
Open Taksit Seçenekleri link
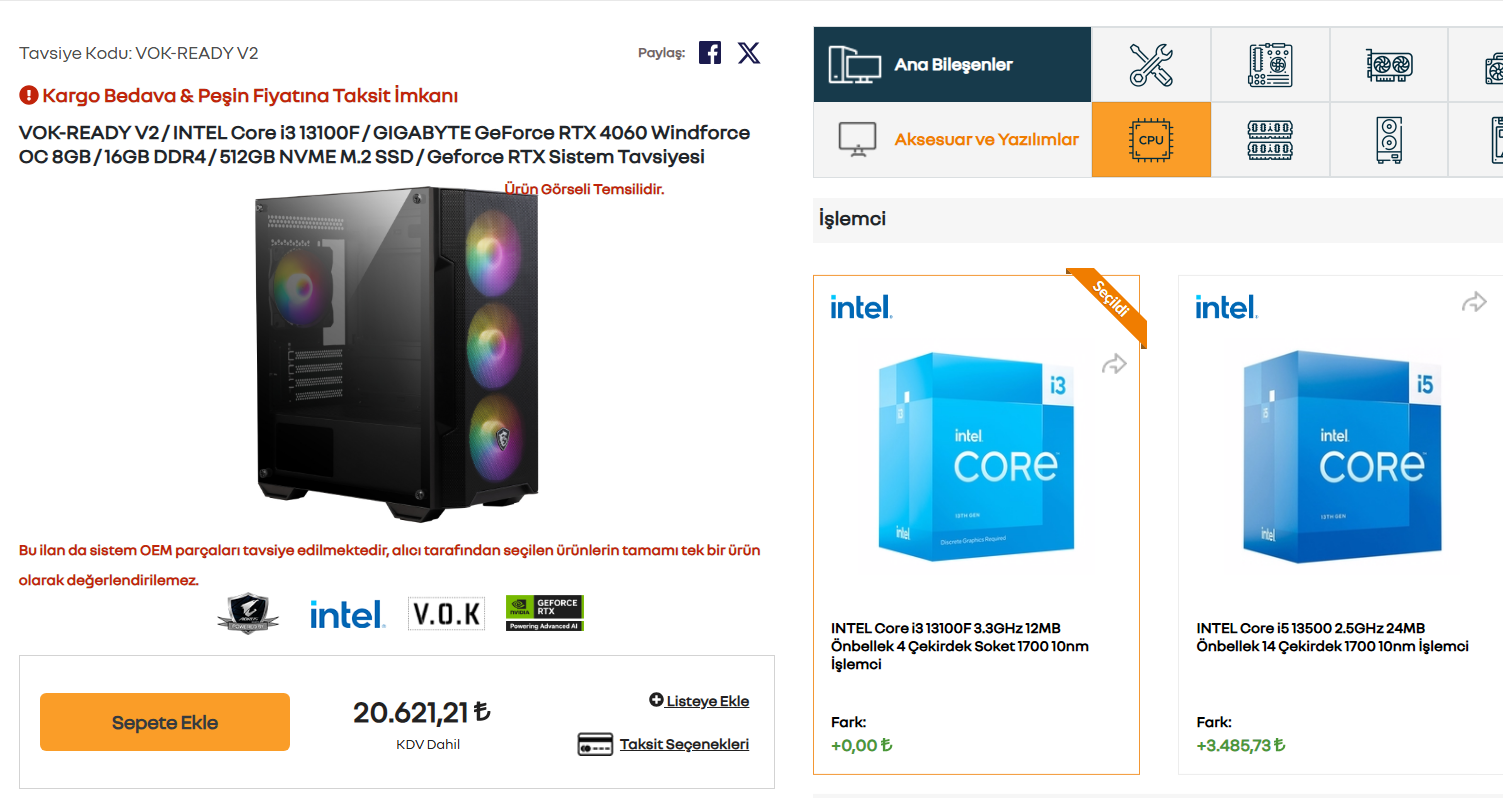[664, 744]
